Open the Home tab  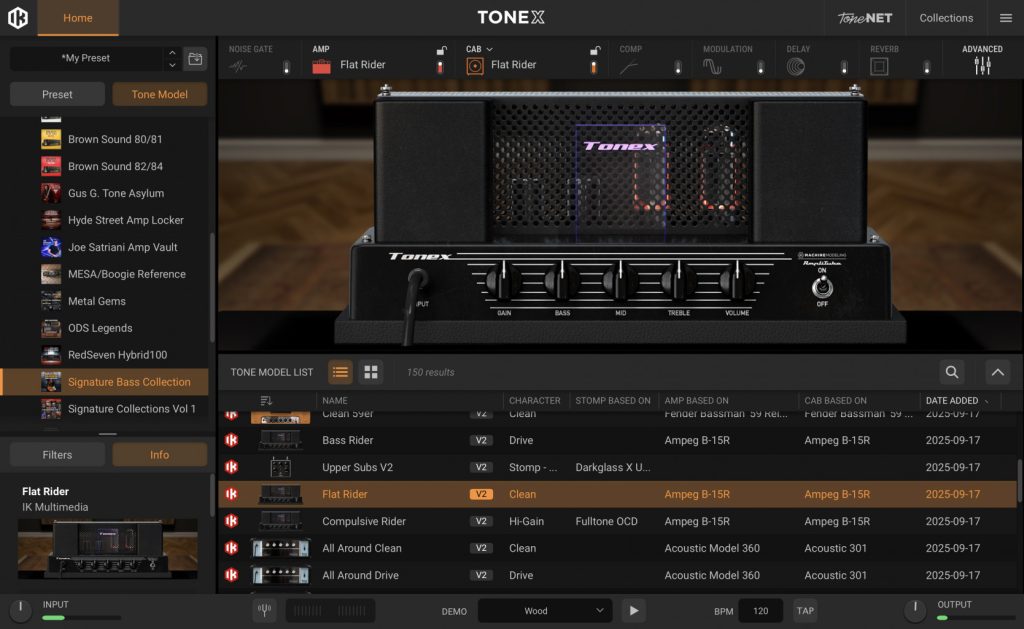pos(78,18)
